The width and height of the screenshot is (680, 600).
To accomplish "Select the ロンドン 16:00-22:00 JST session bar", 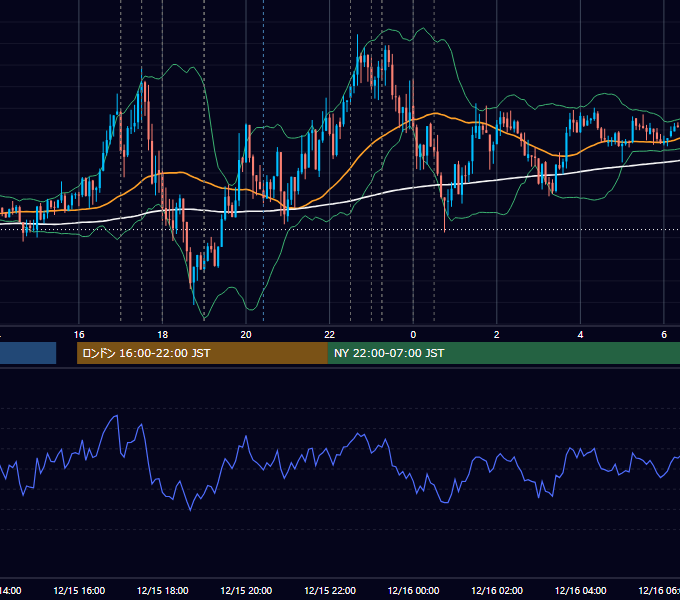I will [202, 353].
